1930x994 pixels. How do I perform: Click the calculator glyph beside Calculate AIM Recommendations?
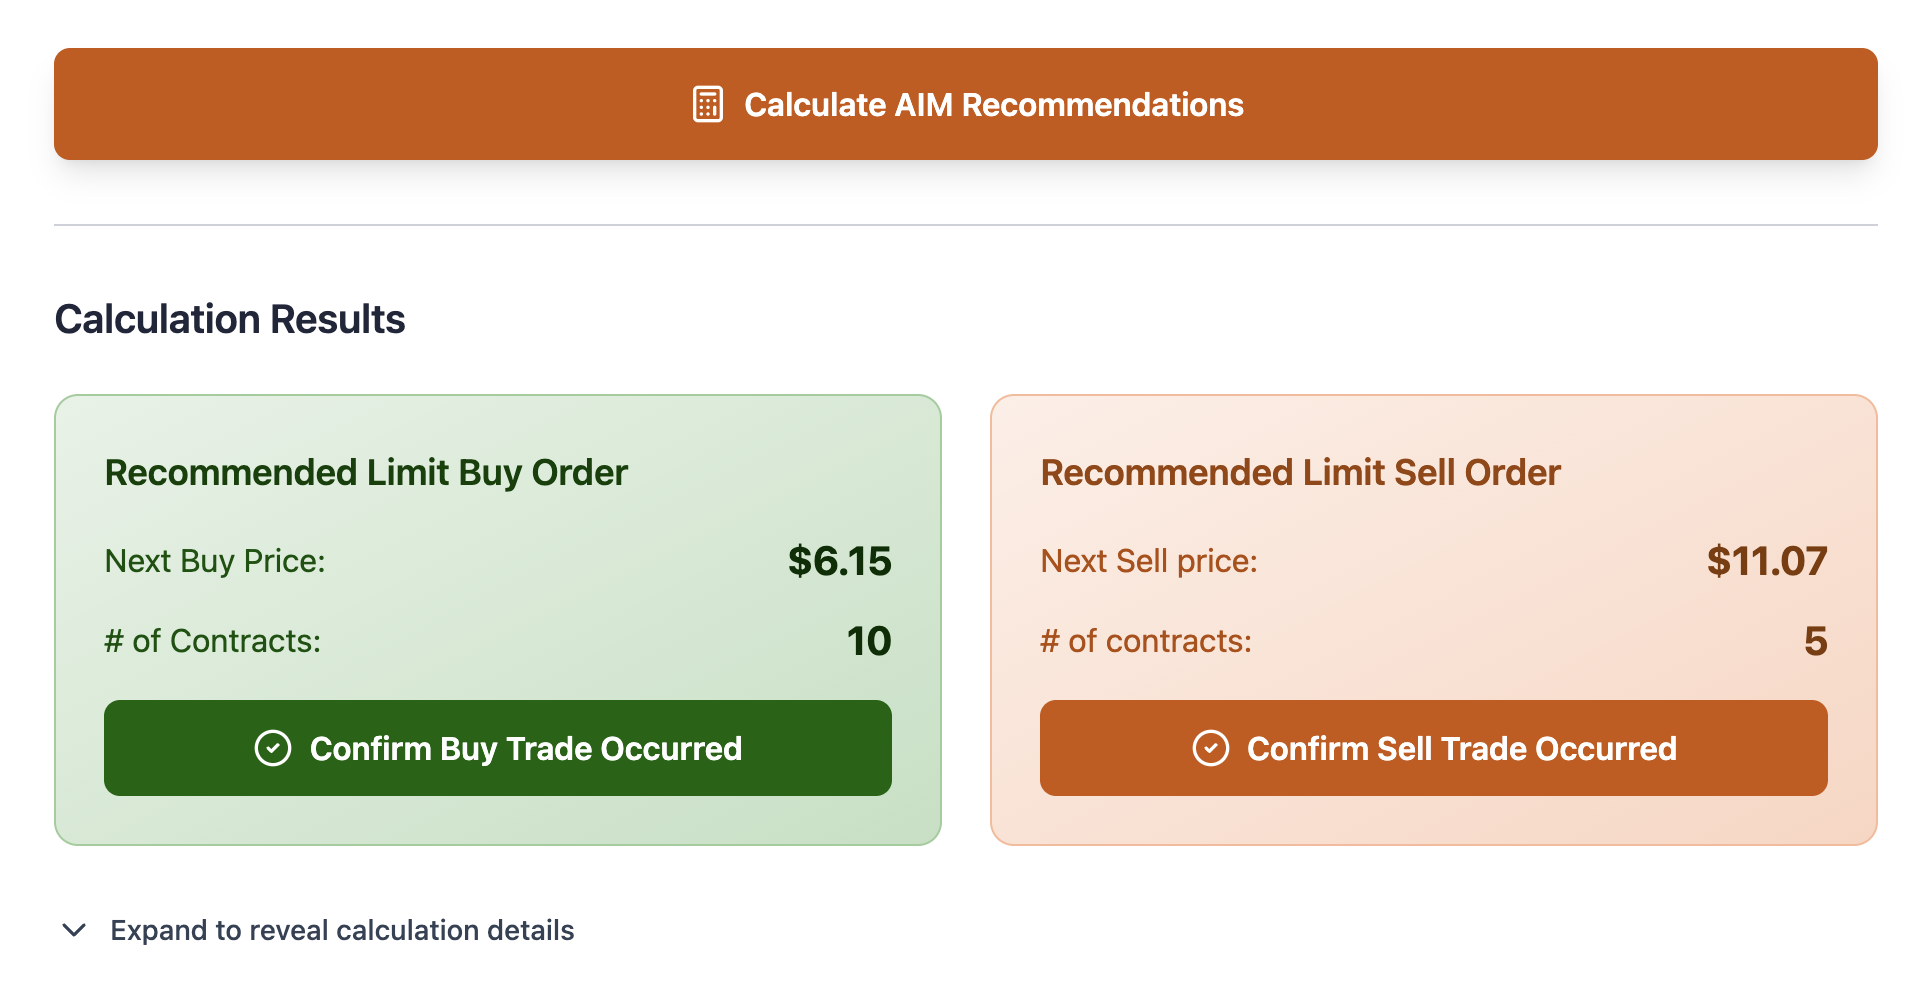[708, 104]
